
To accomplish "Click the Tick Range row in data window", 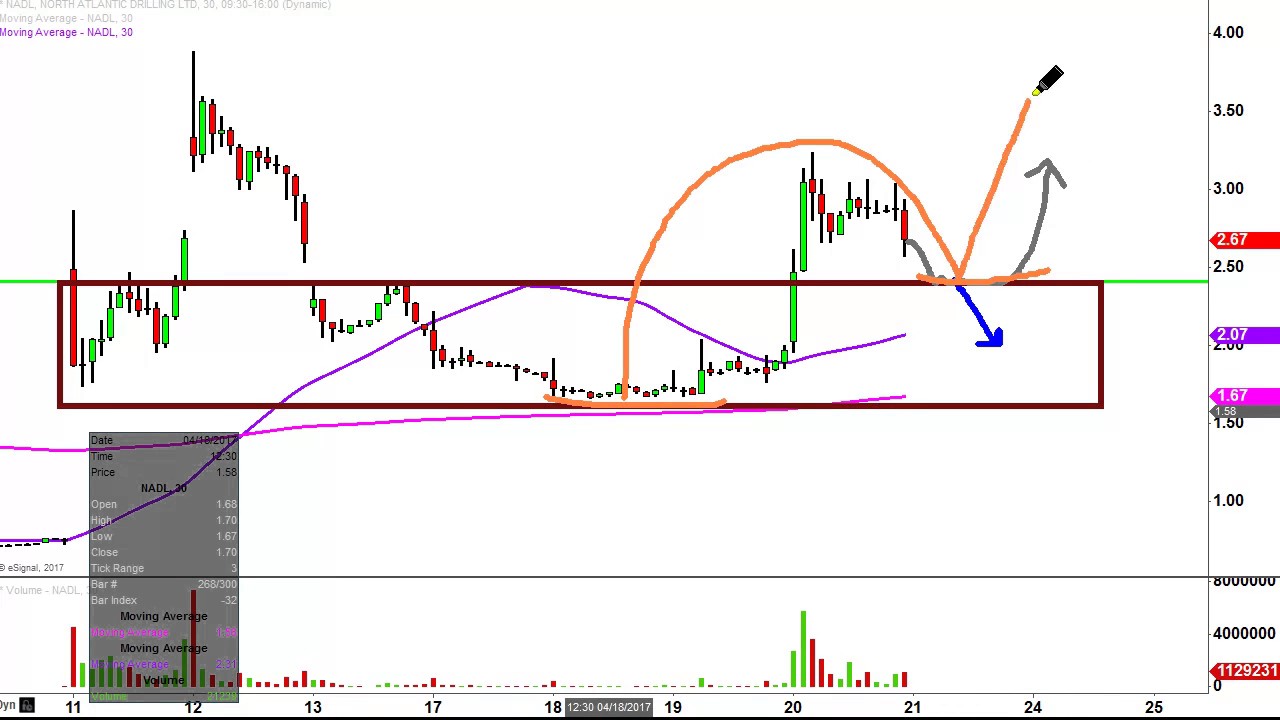I will (x=164, y=568).
